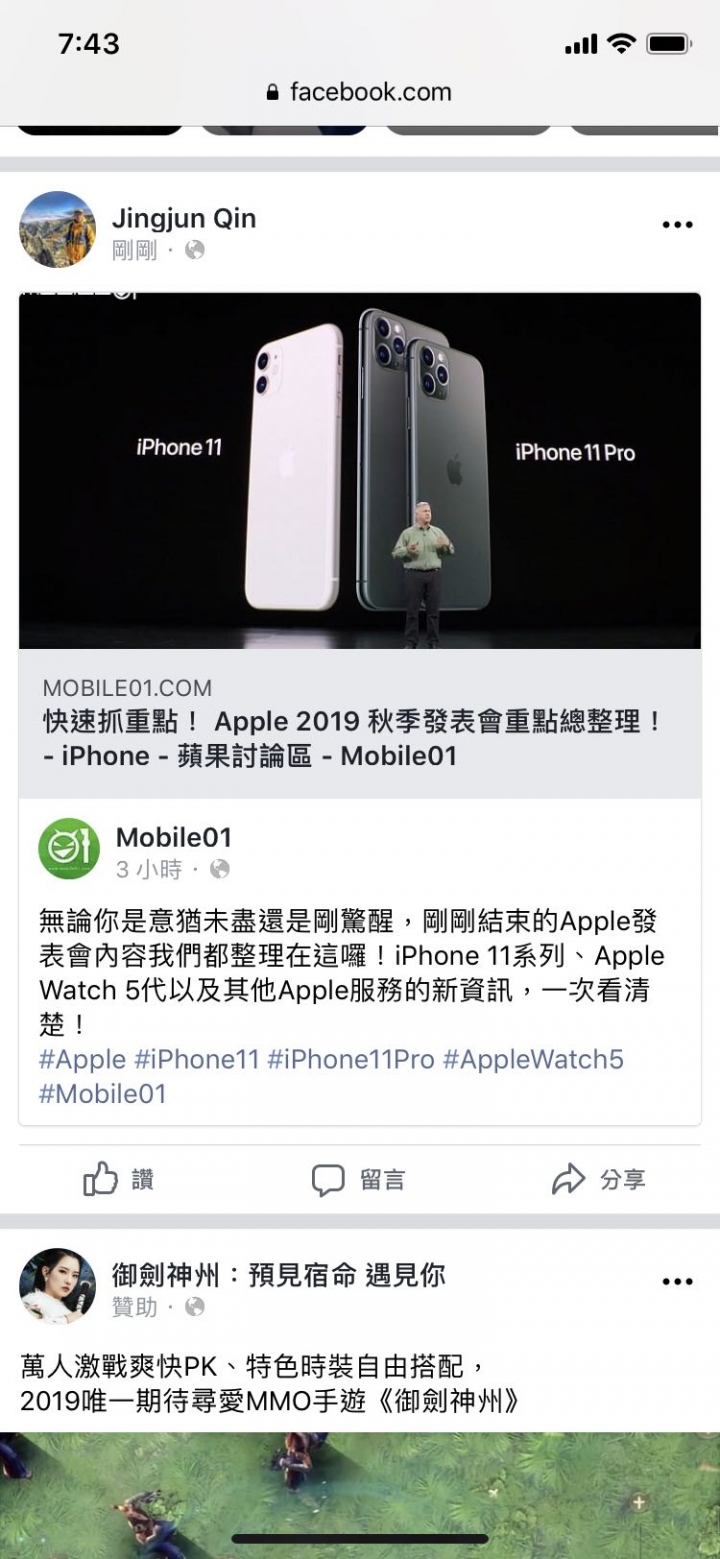Open Jingjun Qin's profile picture
The height and width of the screenshot is (1559, 720).
(58, 230)
